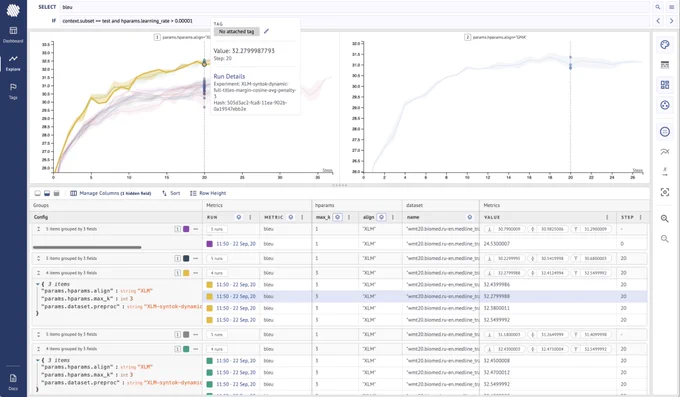Run search with magnifier icon in query bar
Screen dimensions: 680x397
point(658,7)
